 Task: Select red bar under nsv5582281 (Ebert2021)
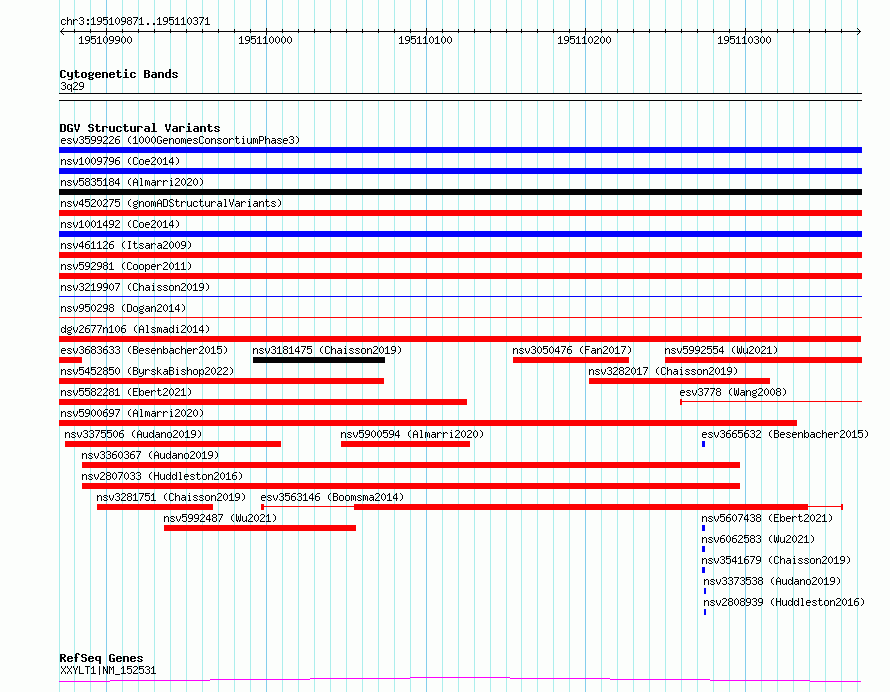263,402
